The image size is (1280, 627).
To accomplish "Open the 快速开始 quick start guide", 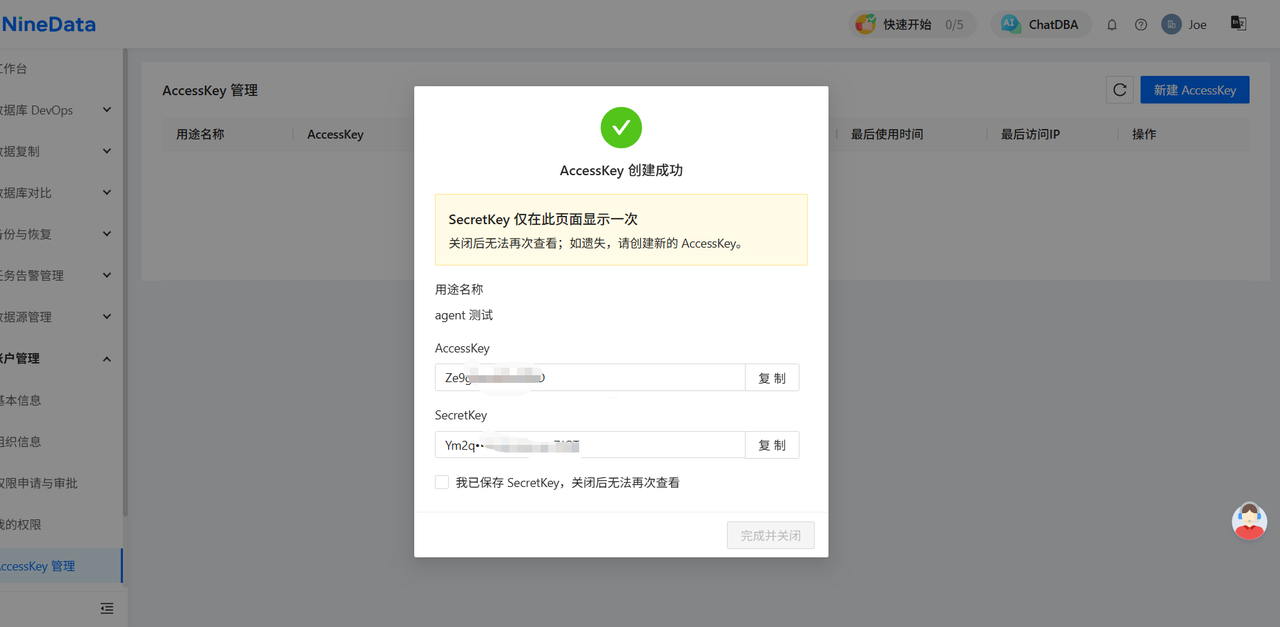I will pos(912,24).
